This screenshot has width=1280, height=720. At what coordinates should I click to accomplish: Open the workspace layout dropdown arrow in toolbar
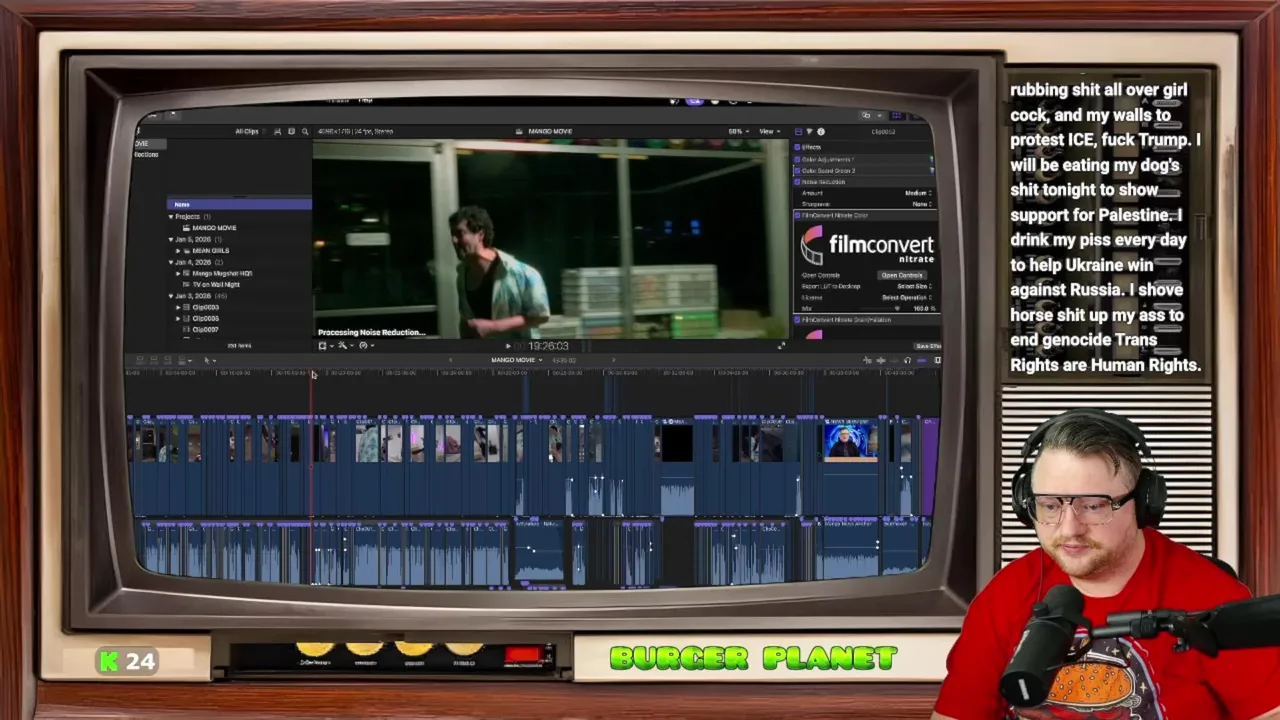pyautogui.click(x=879, y=115)
